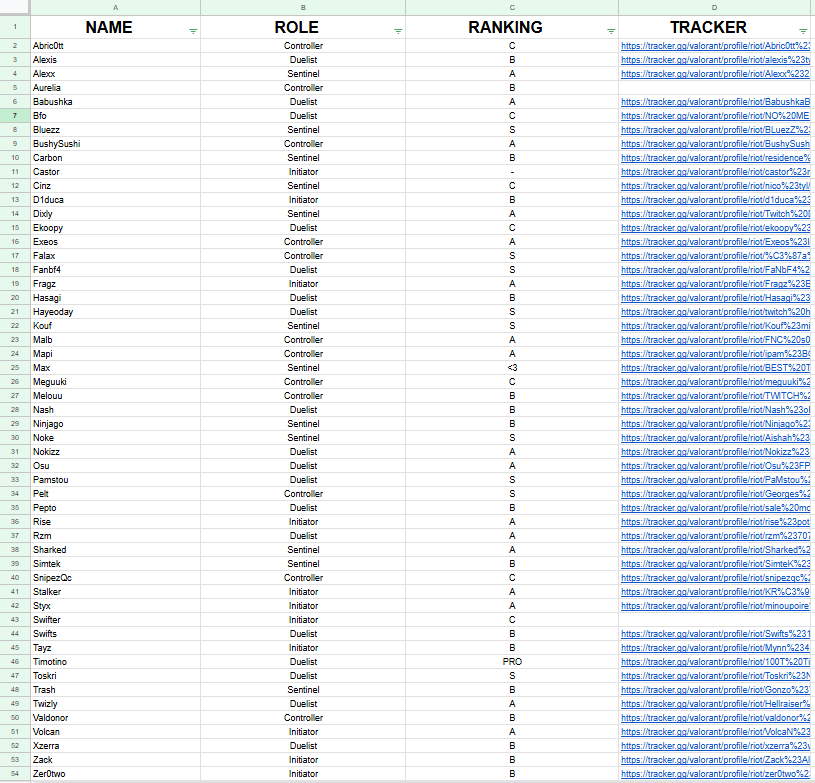Open the RANKING column filter dropdown
815x783 pixels.
[611, 31]
